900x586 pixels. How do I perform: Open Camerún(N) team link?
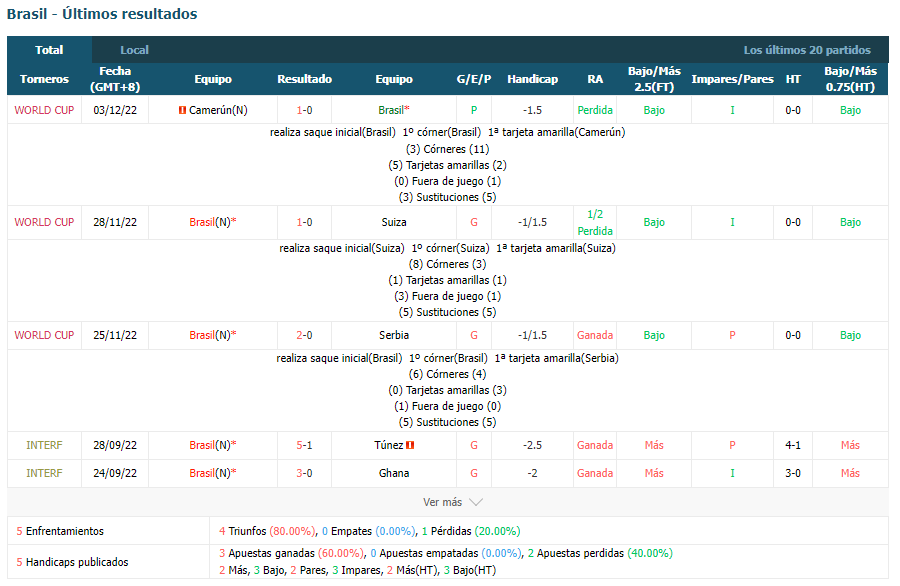click(x=218, y=110)
